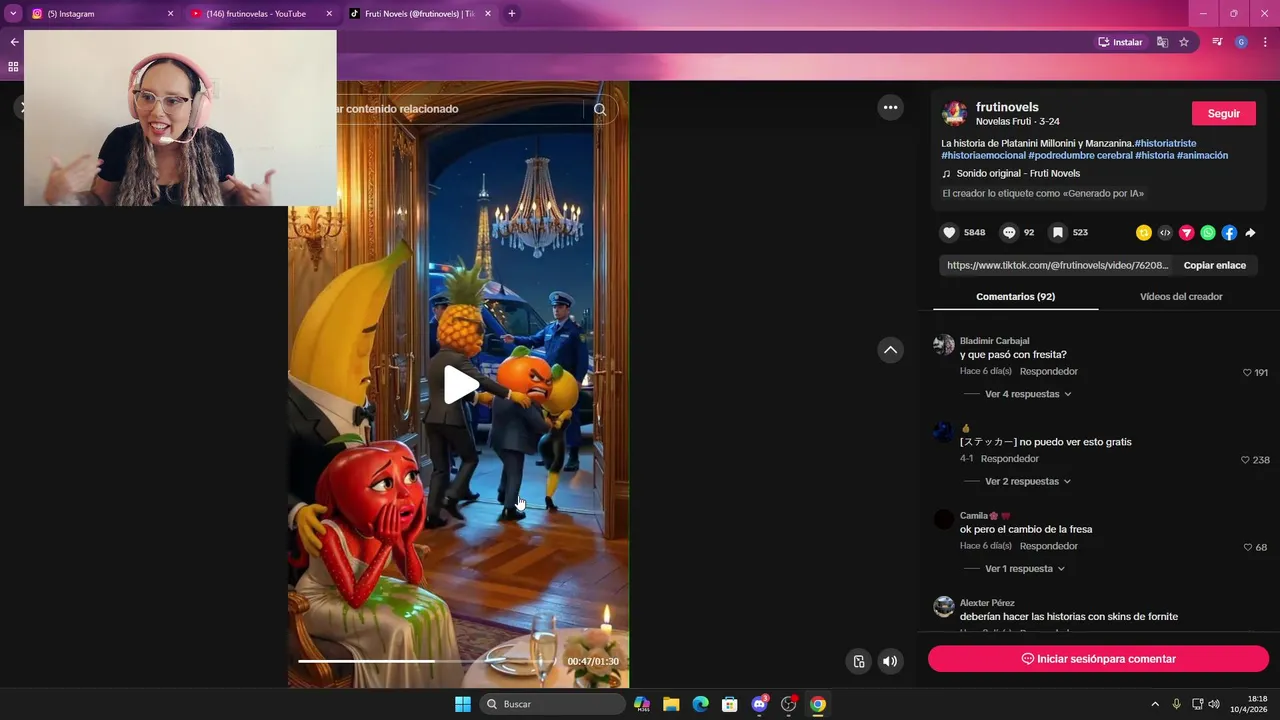This screenshot has height=720, width=1280.
Task: Open Chrome profile avatar G
Action: pyautogui.click(x=1241, y=42)
